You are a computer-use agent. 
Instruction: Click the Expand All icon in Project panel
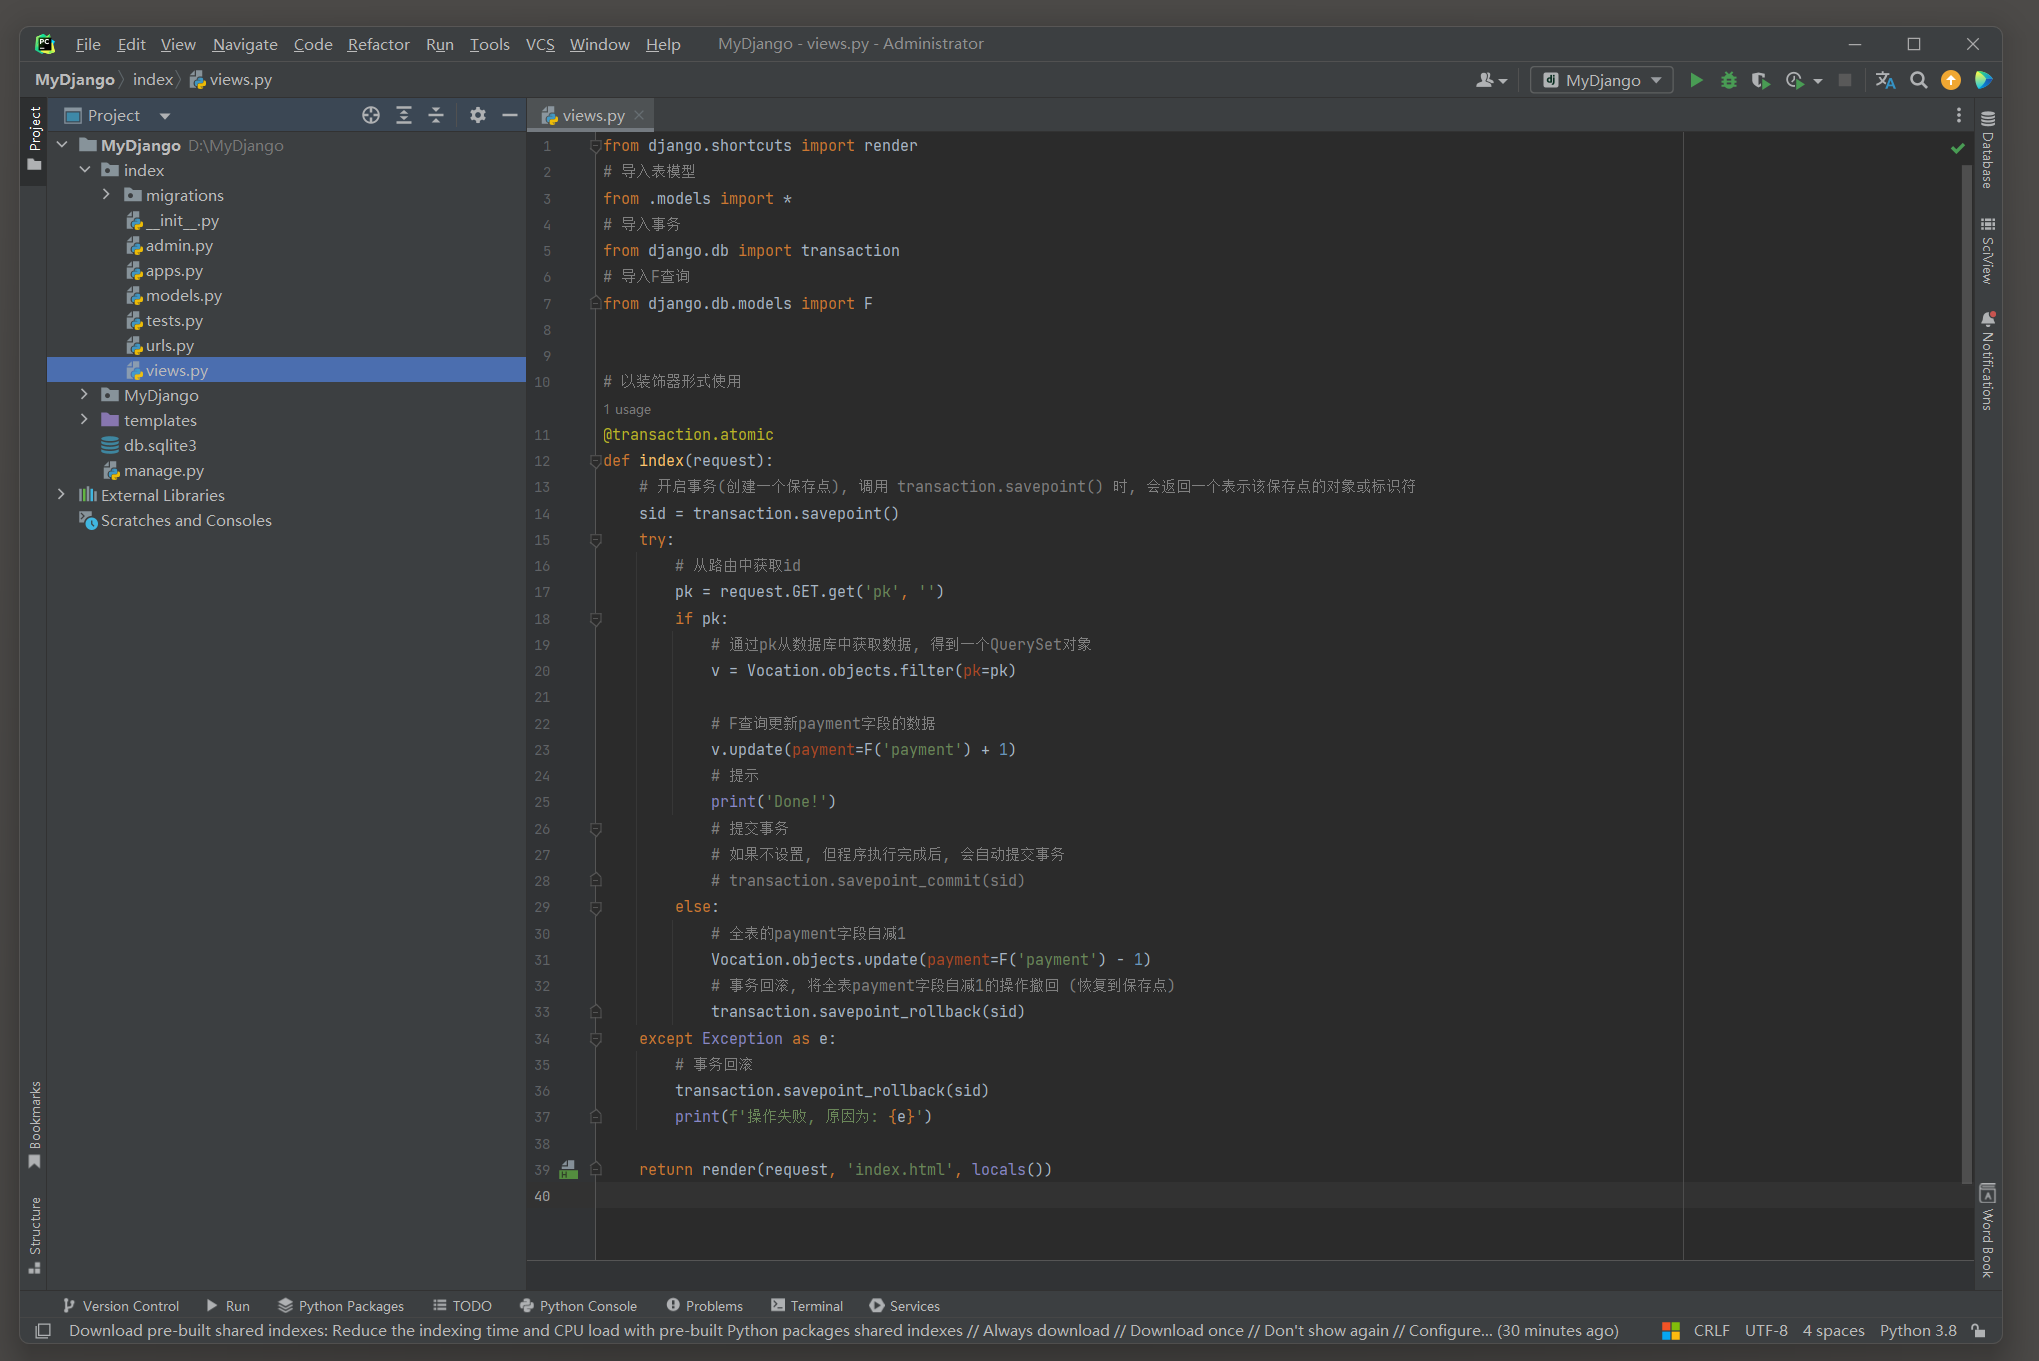click(x=404, y=115)
